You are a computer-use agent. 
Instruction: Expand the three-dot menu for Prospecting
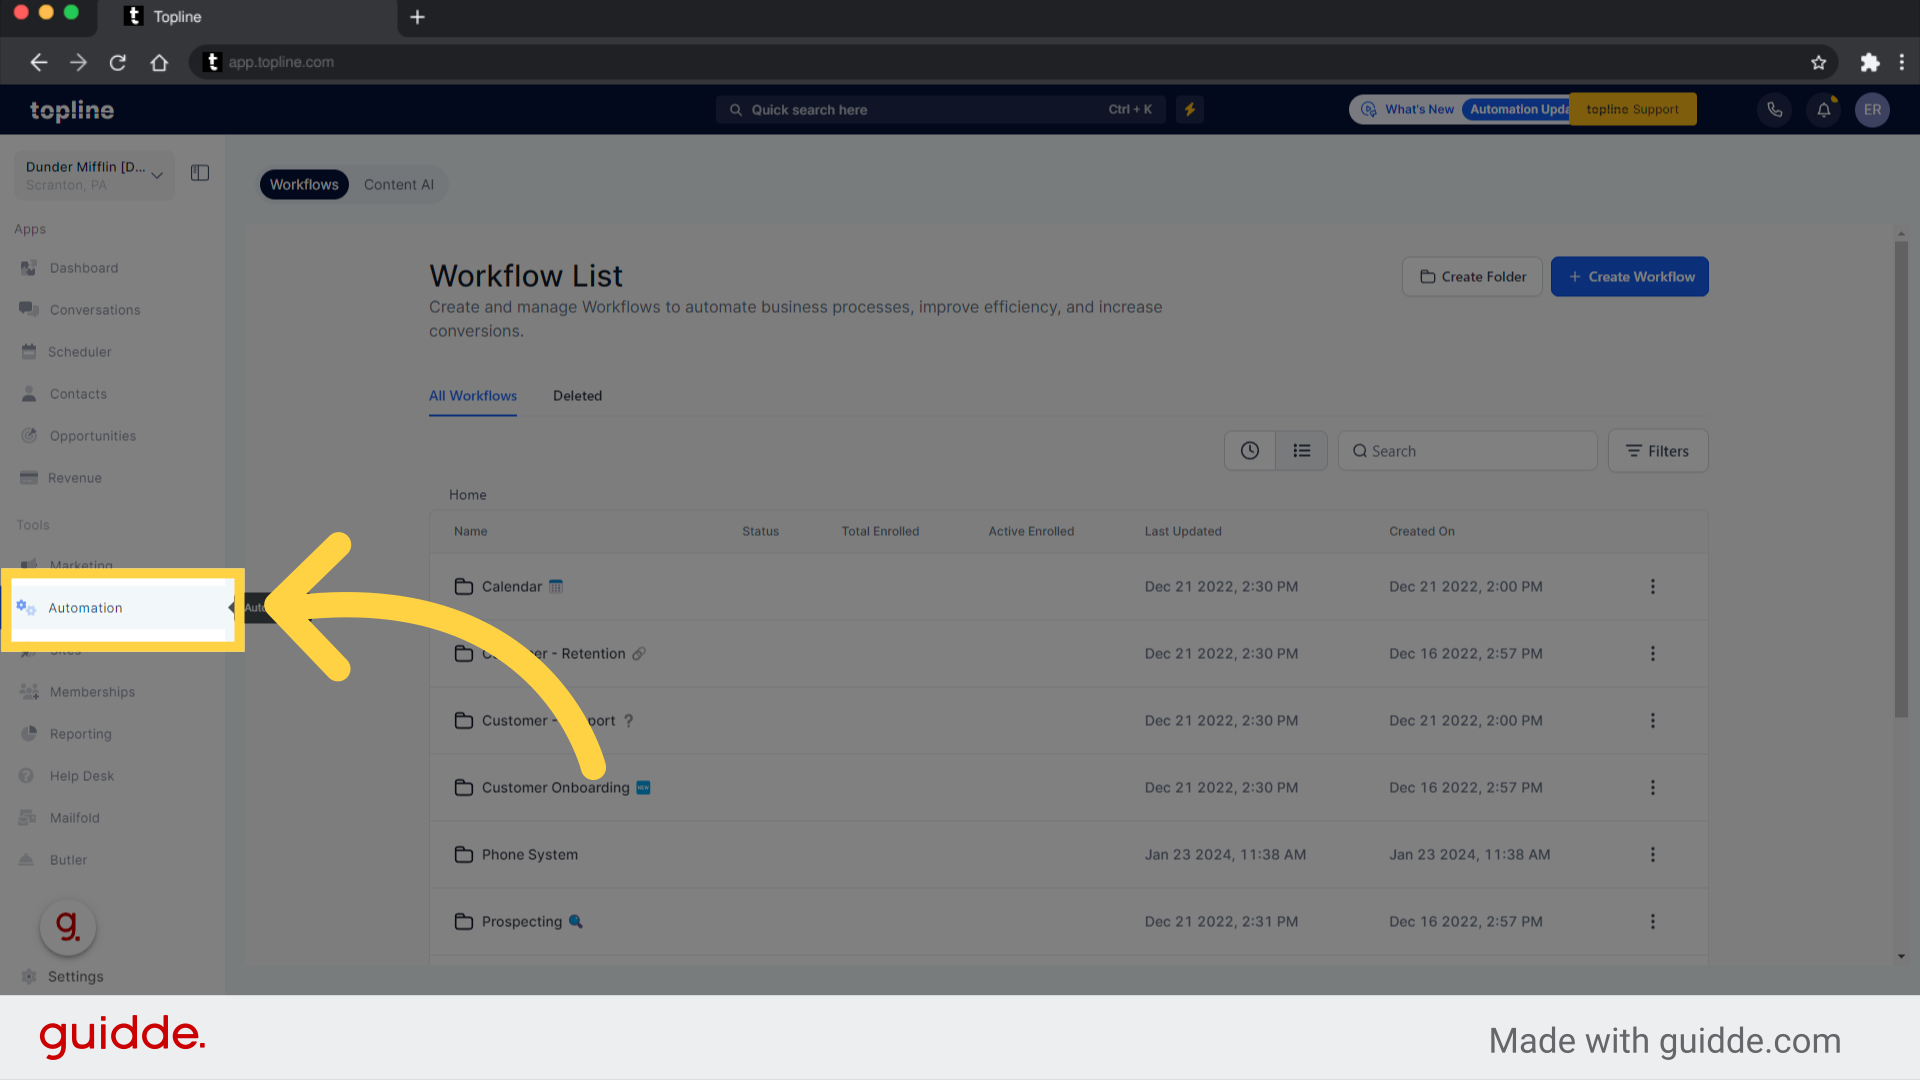pos(1654,920)
